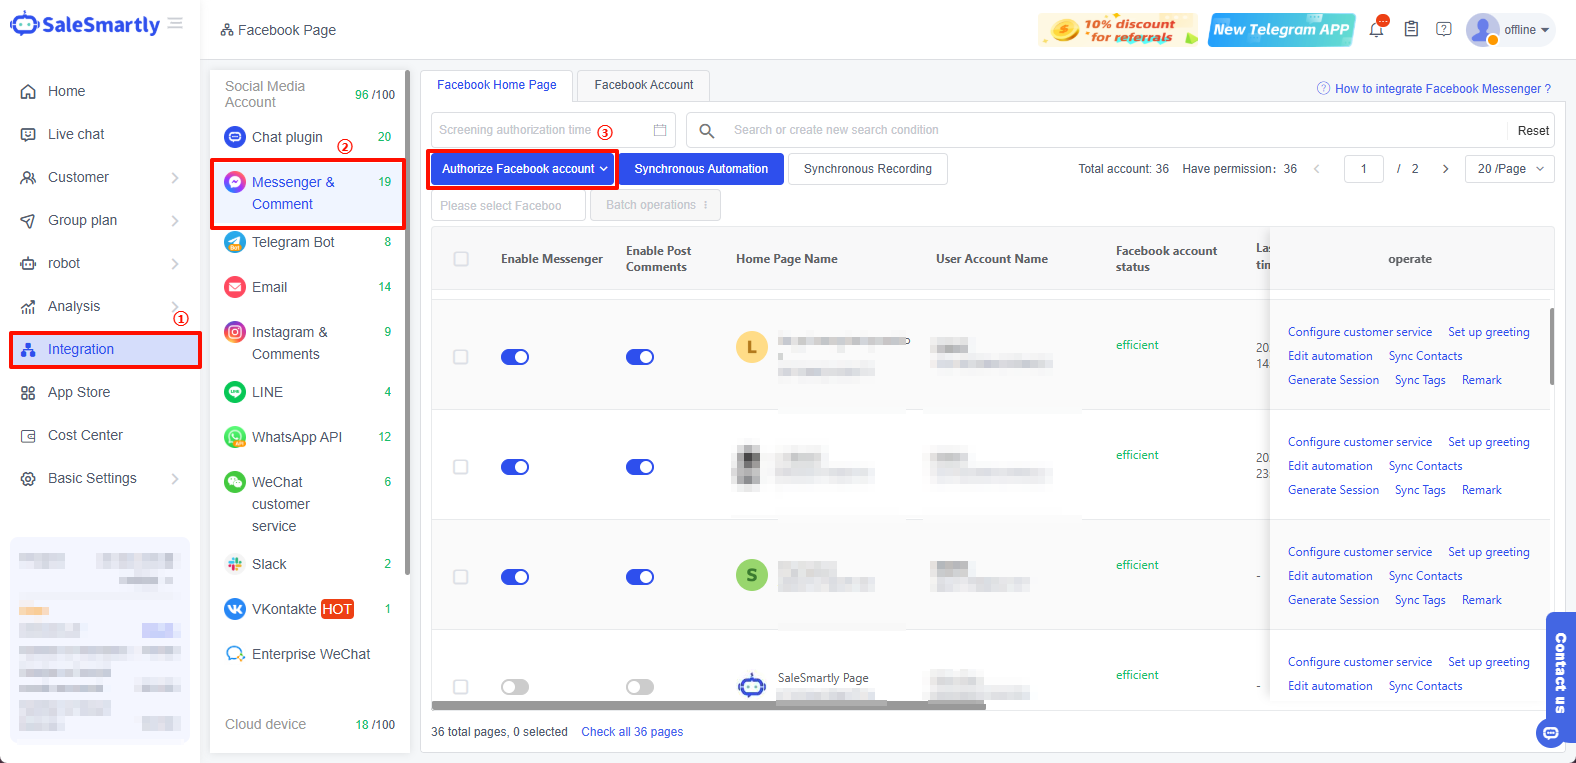Open the help question mark icon

click(x=1443, y=29)
